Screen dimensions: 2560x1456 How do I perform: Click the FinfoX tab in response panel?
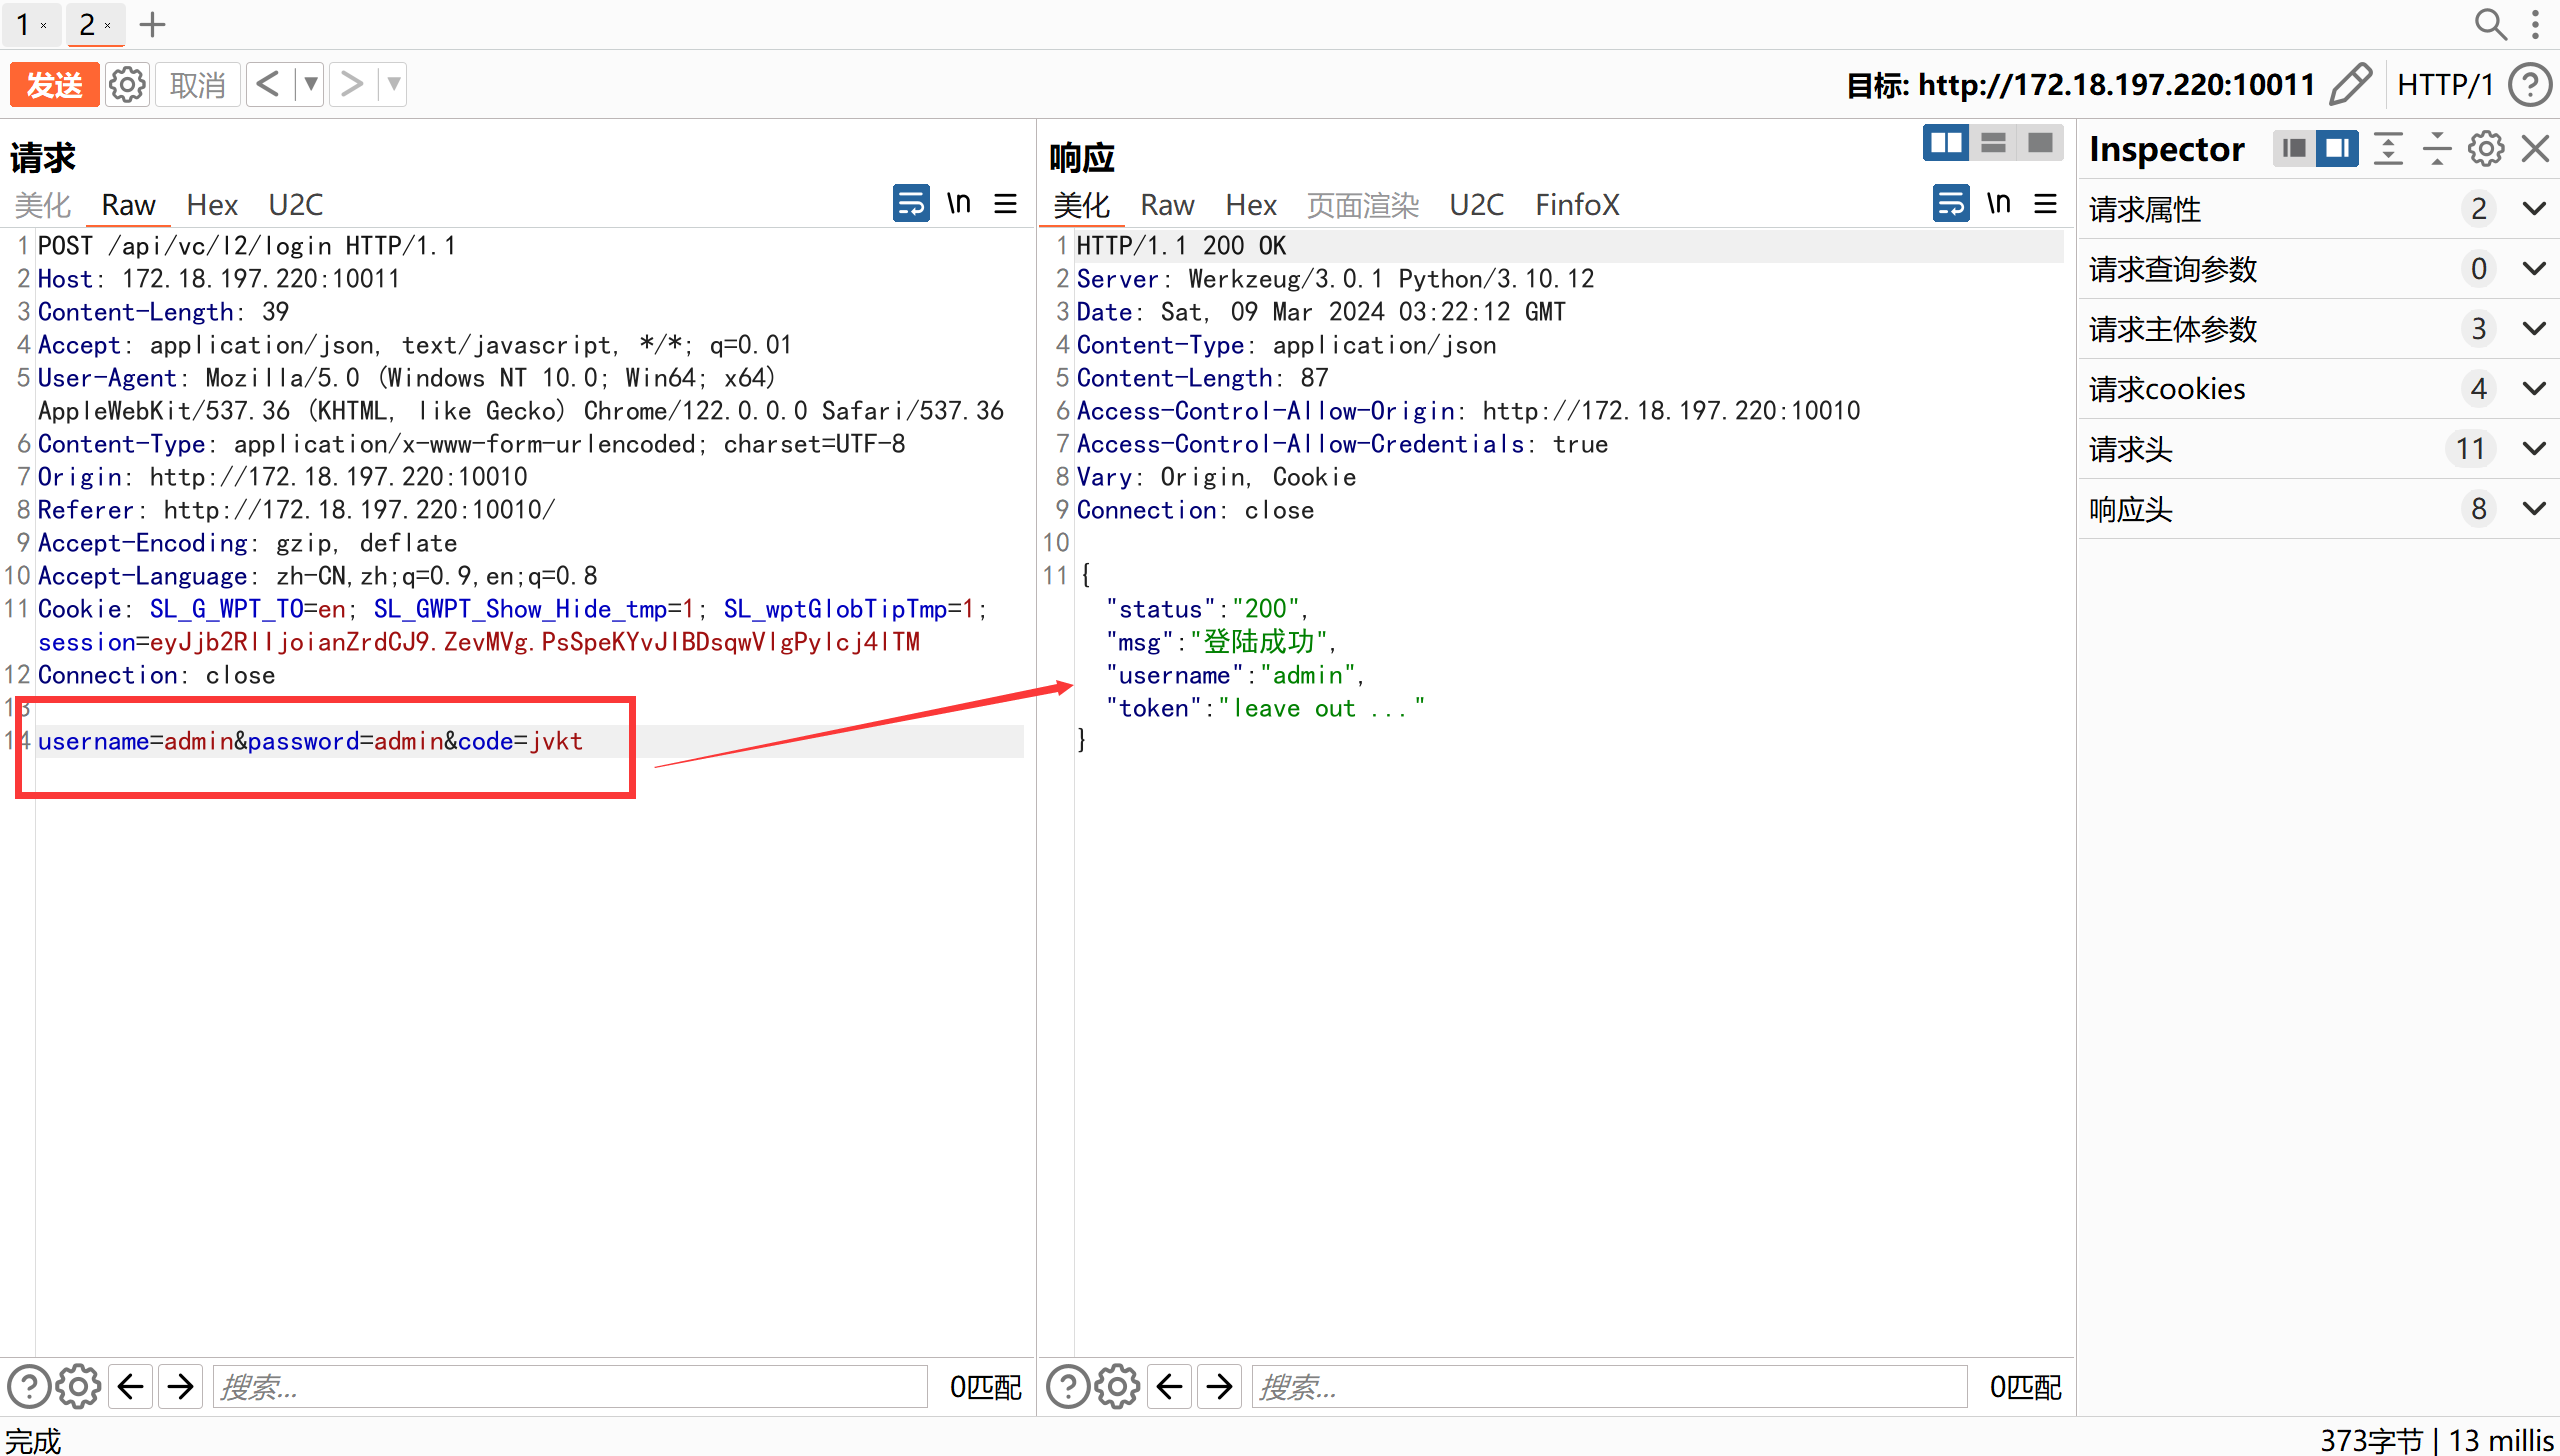coord(1577,204)
